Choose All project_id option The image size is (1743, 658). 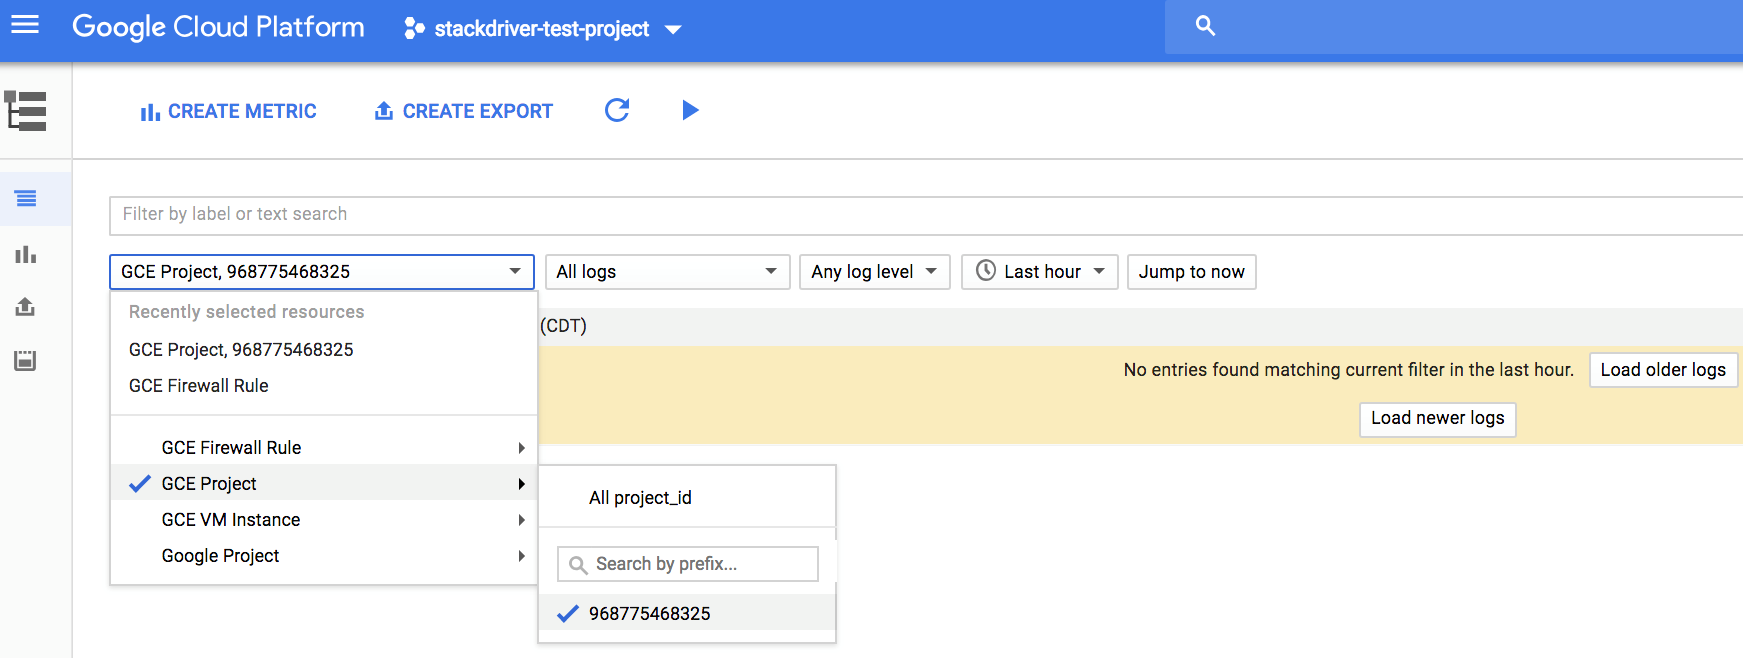point(687,498)
